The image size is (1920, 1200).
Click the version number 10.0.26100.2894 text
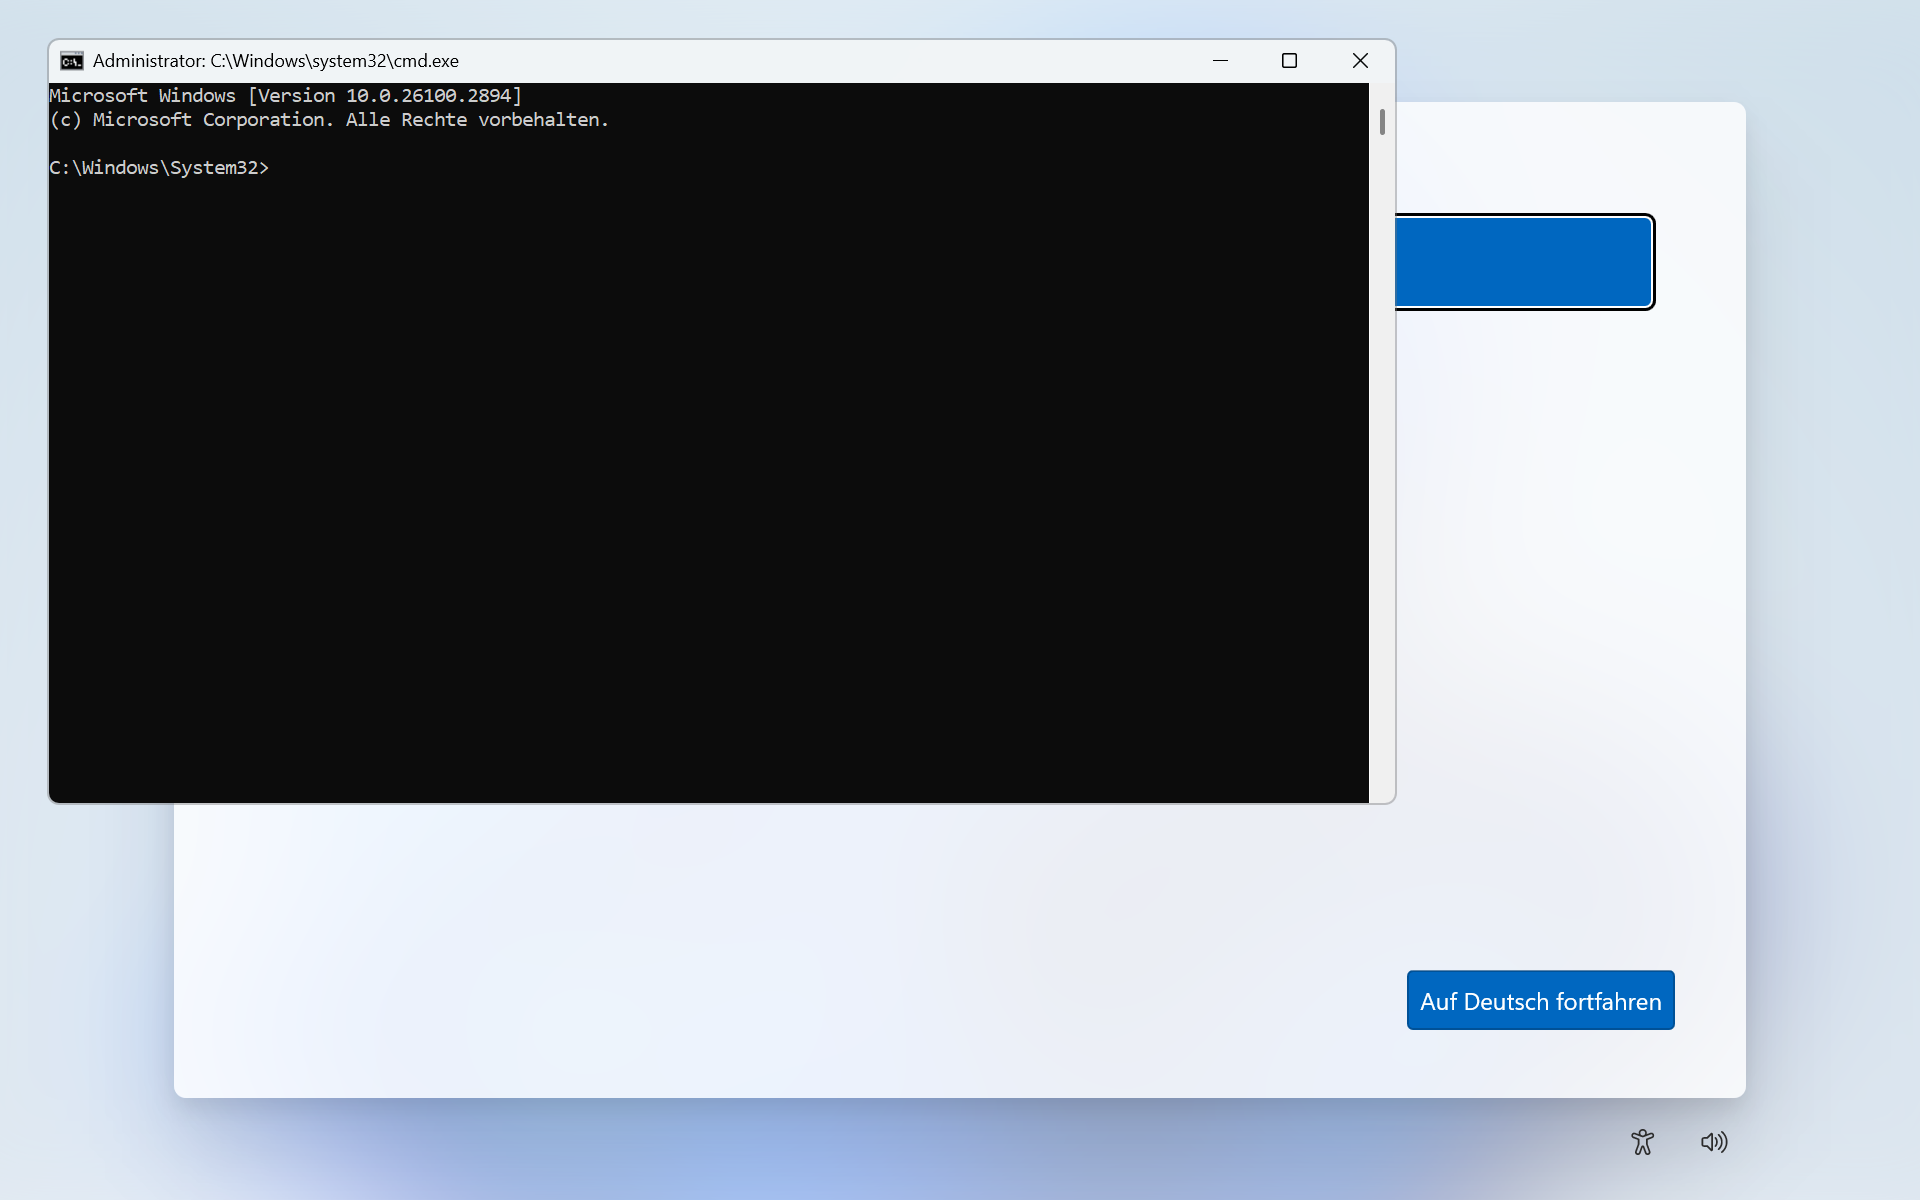[428, 96]
